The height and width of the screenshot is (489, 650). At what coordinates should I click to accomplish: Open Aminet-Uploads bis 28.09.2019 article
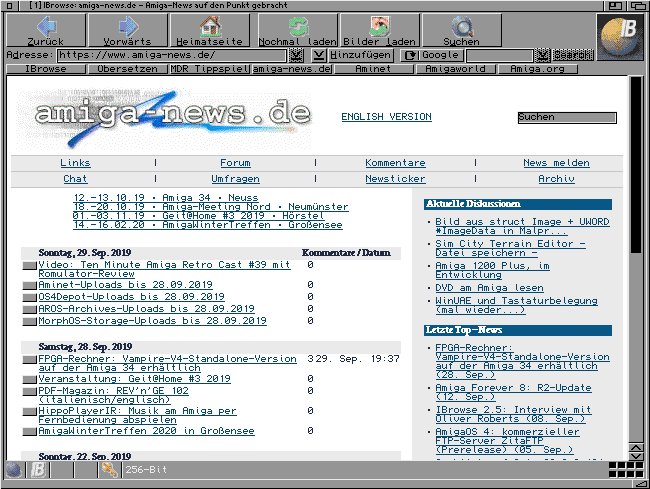point(125,285)
